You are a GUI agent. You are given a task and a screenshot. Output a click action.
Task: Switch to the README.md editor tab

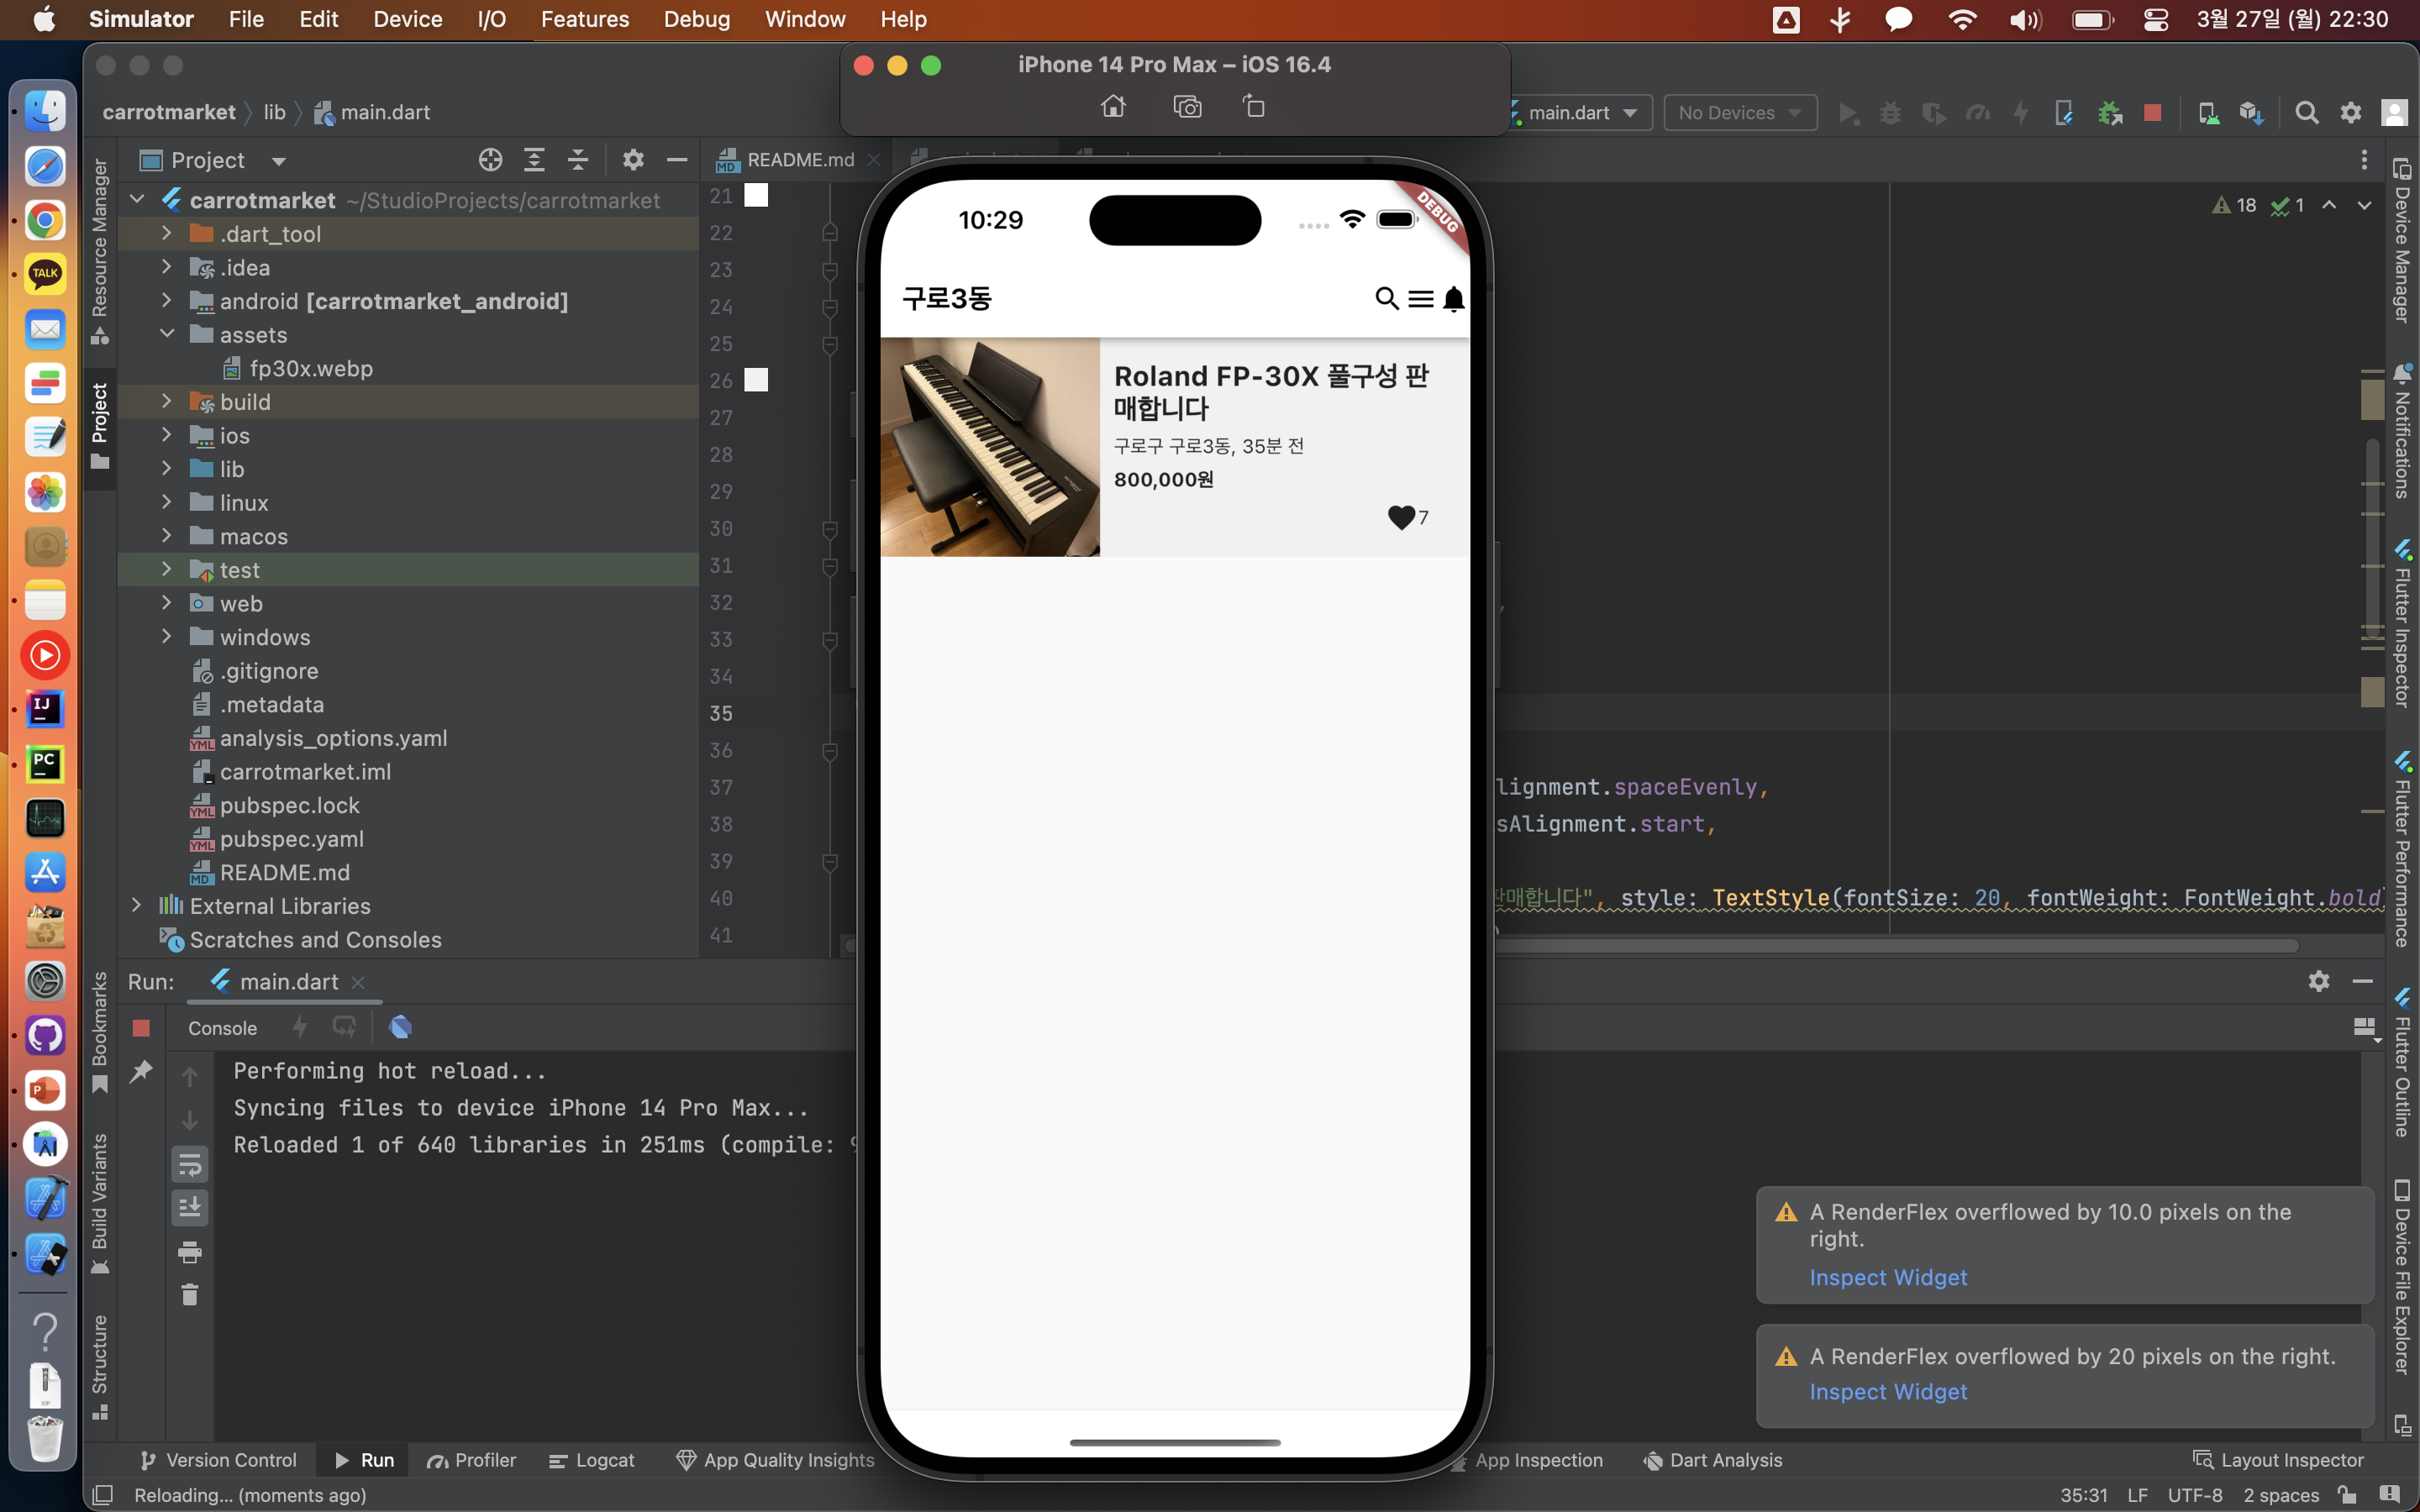(800, 160)
